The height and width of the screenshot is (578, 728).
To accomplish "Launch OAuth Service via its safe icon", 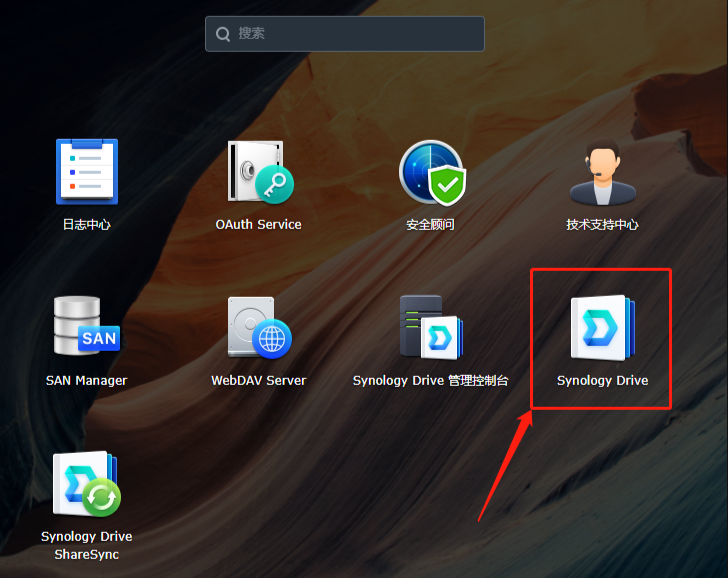I will click(x=258, y=171).
